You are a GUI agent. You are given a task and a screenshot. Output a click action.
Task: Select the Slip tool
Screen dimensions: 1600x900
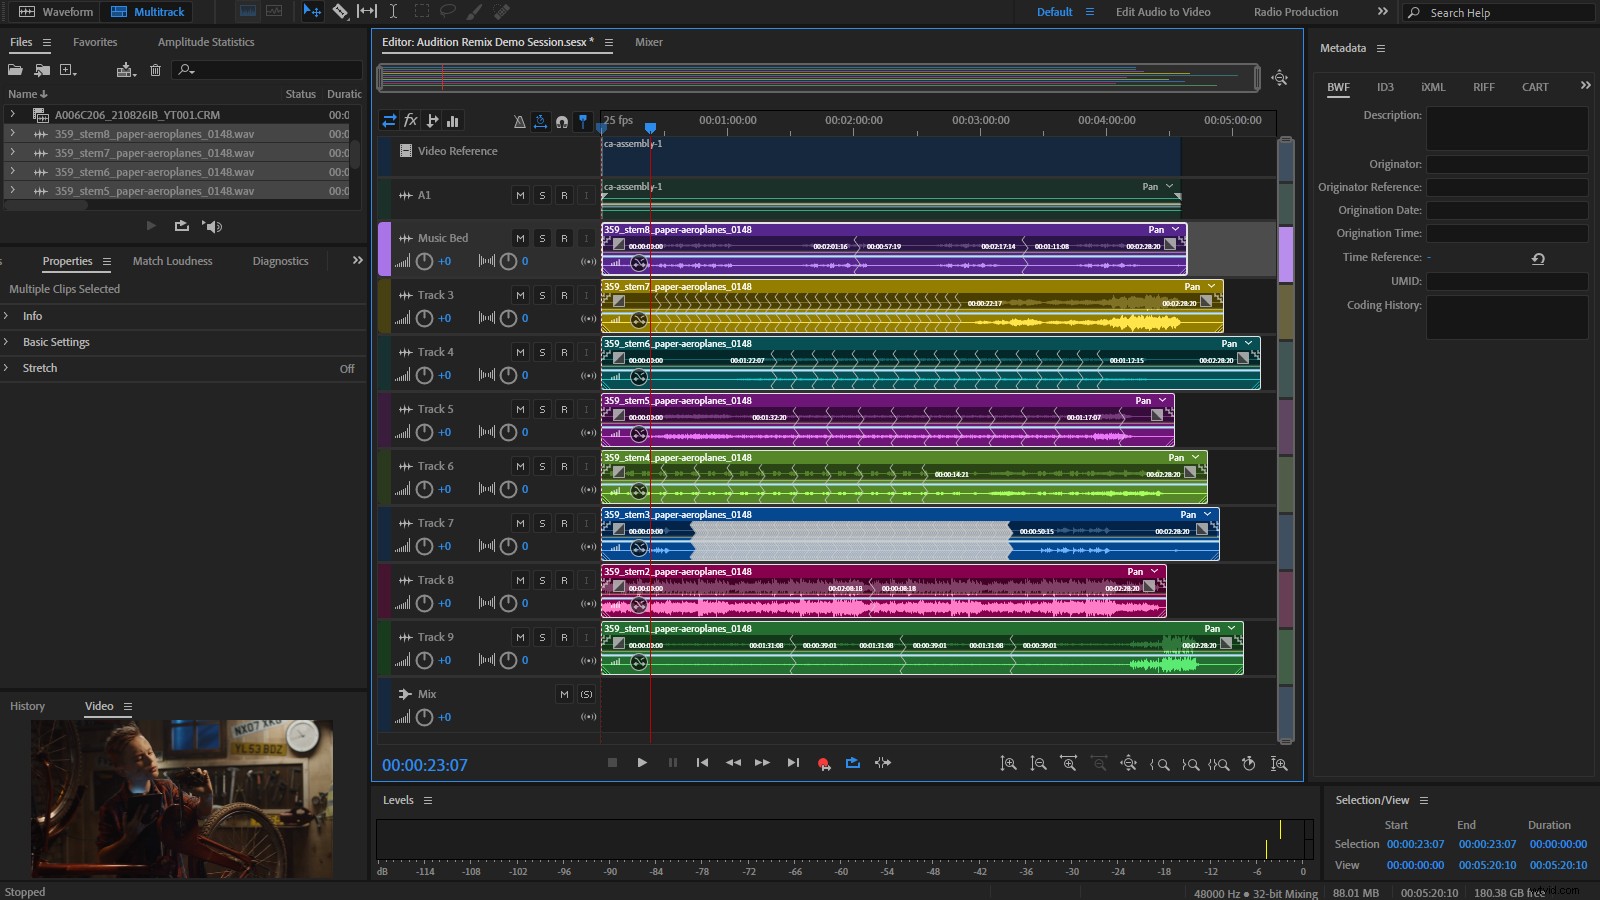(x=366, y=11)
